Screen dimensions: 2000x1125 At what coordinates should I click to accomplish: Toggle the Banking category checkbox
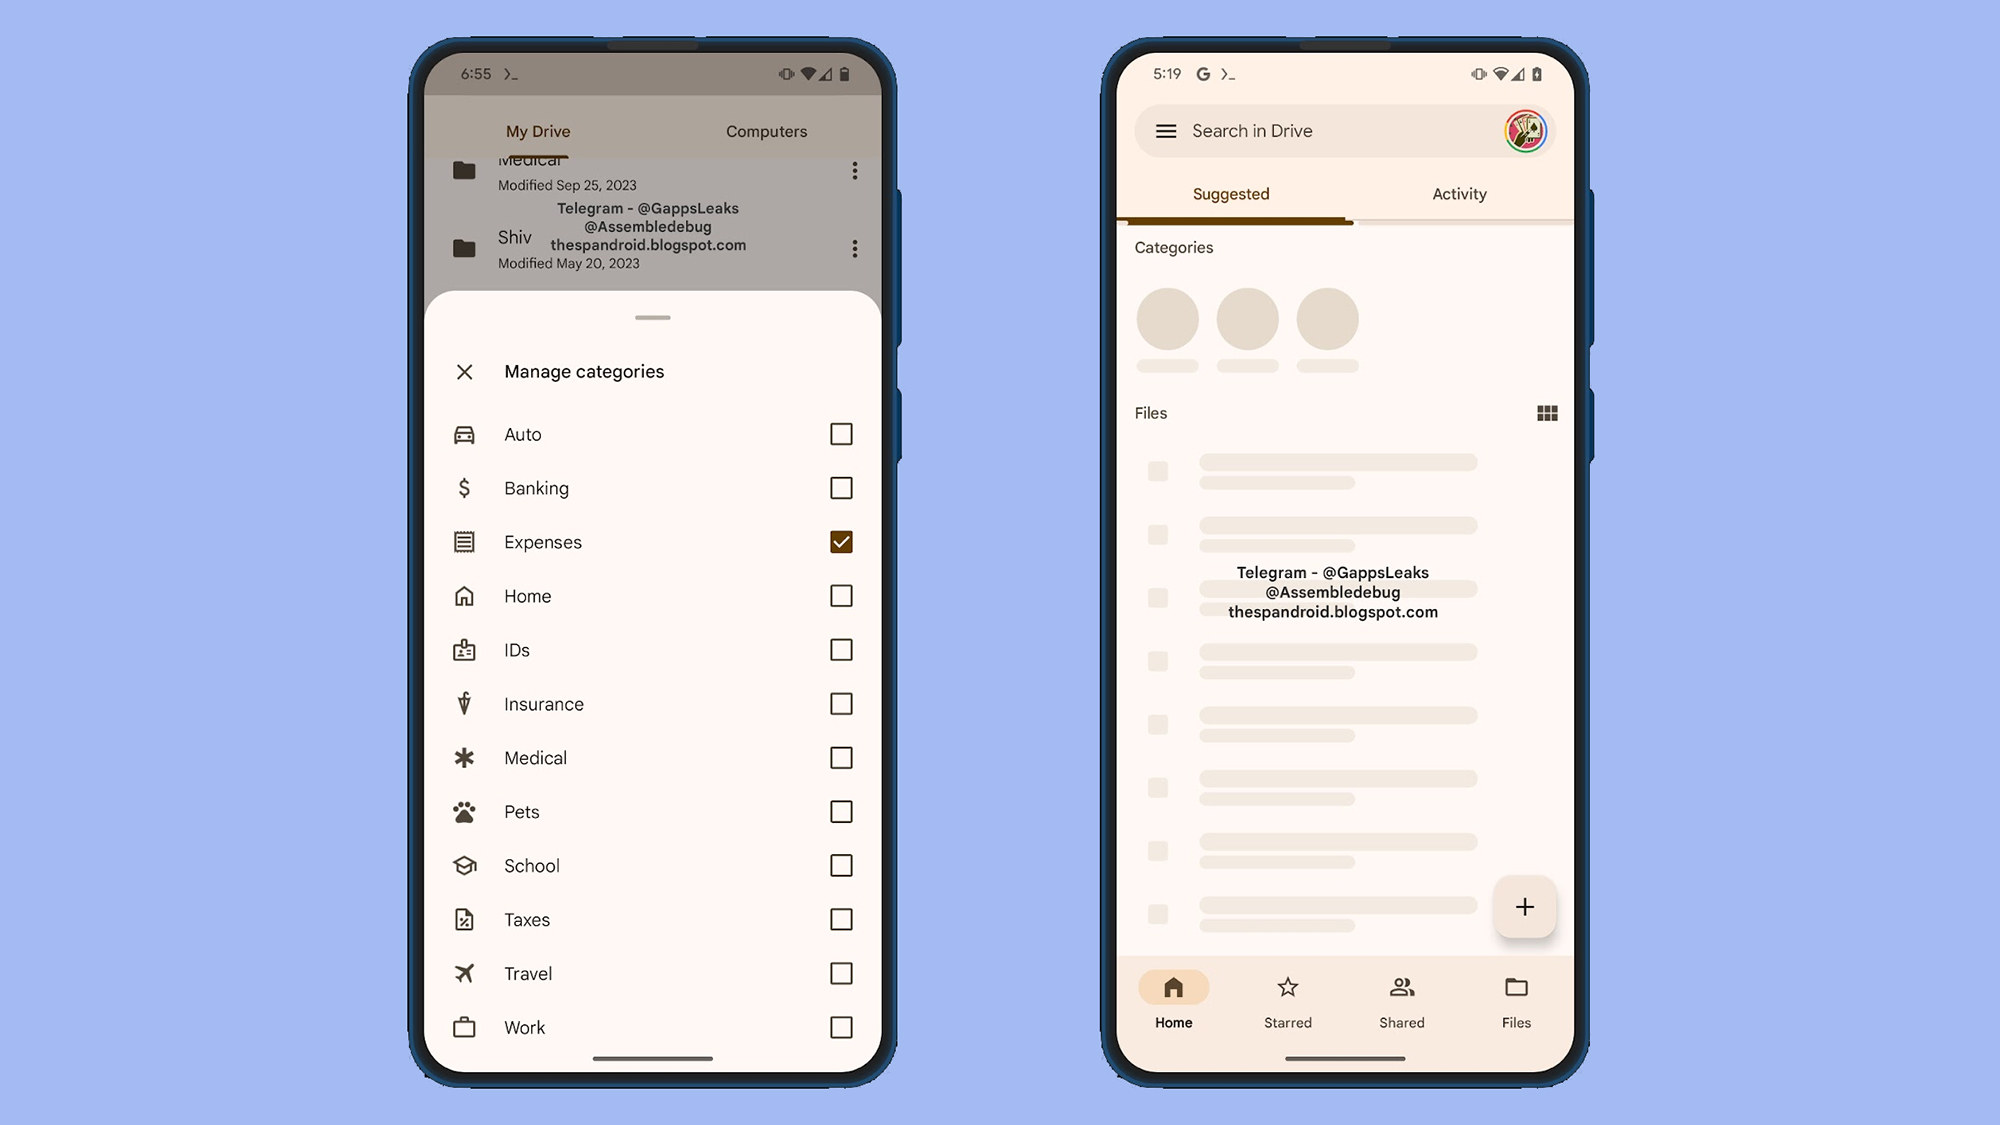841,488
